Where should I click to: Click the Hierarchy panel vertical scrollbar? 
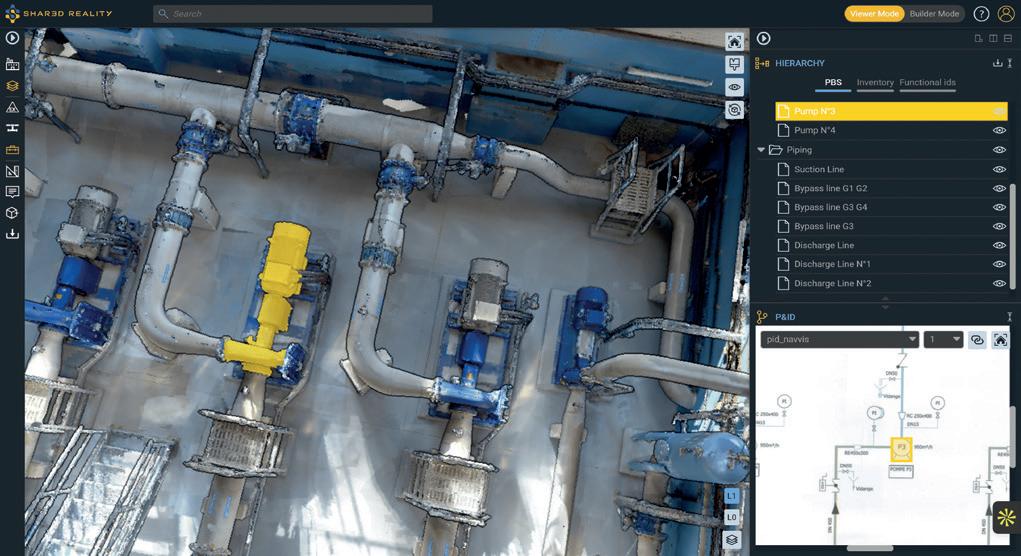pyautogui.click(x=1013, y=236)
